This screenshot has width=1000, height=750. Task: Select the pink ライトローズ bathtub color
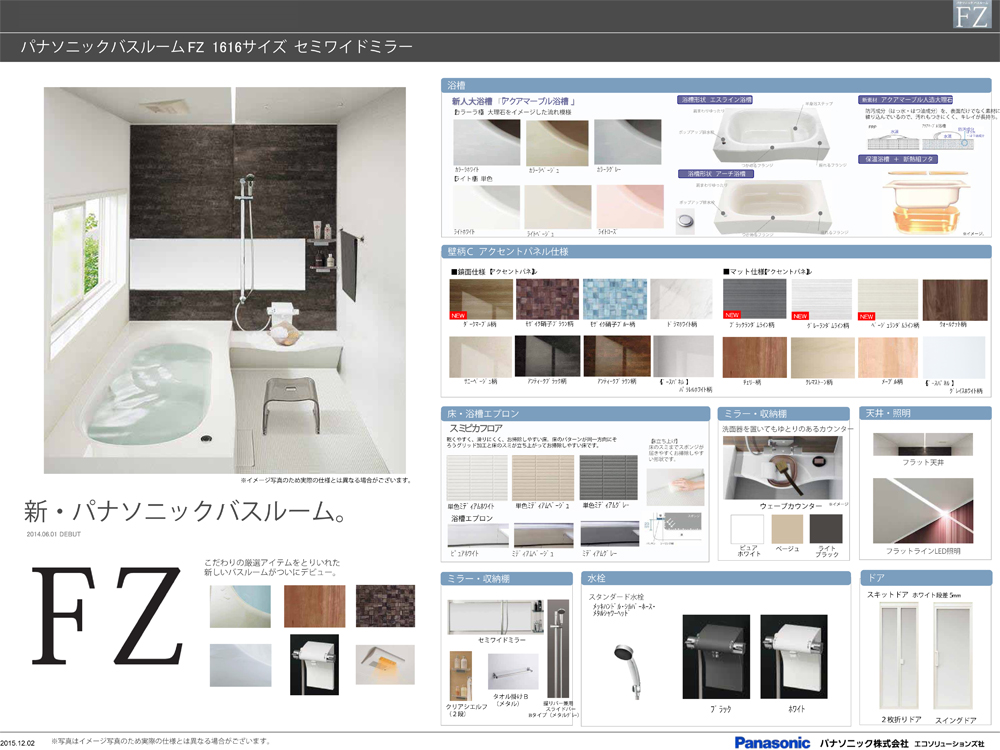(x=630, y=207)
